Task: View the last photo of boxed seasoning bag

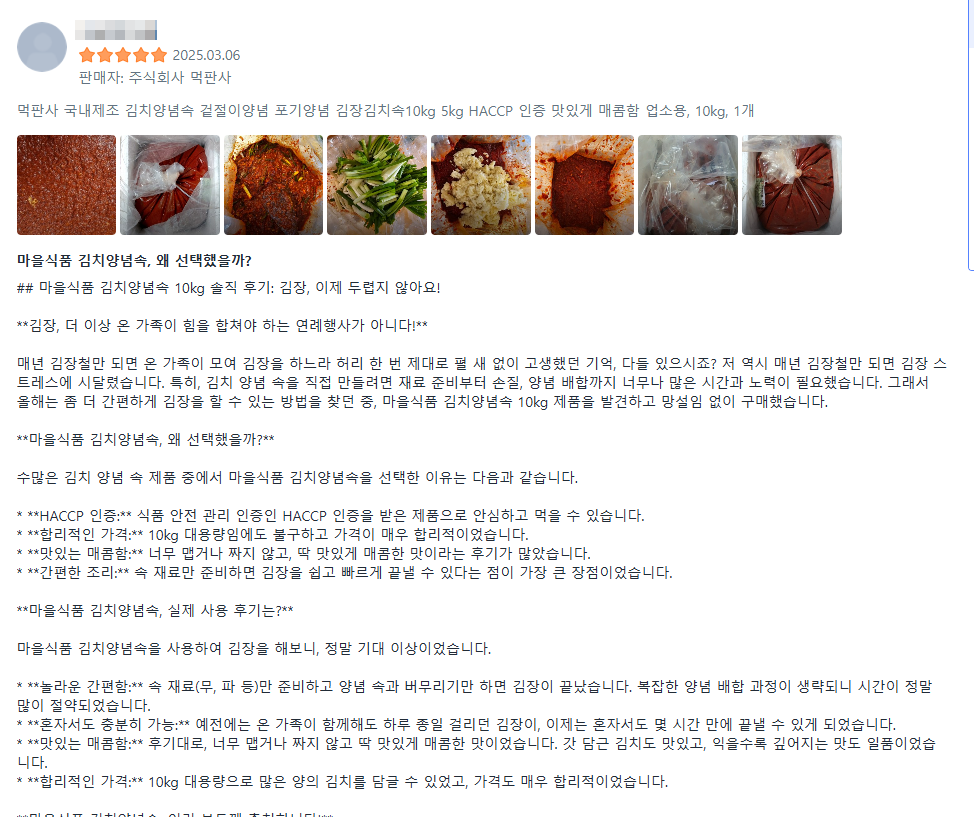Action: tap(792, 185)
